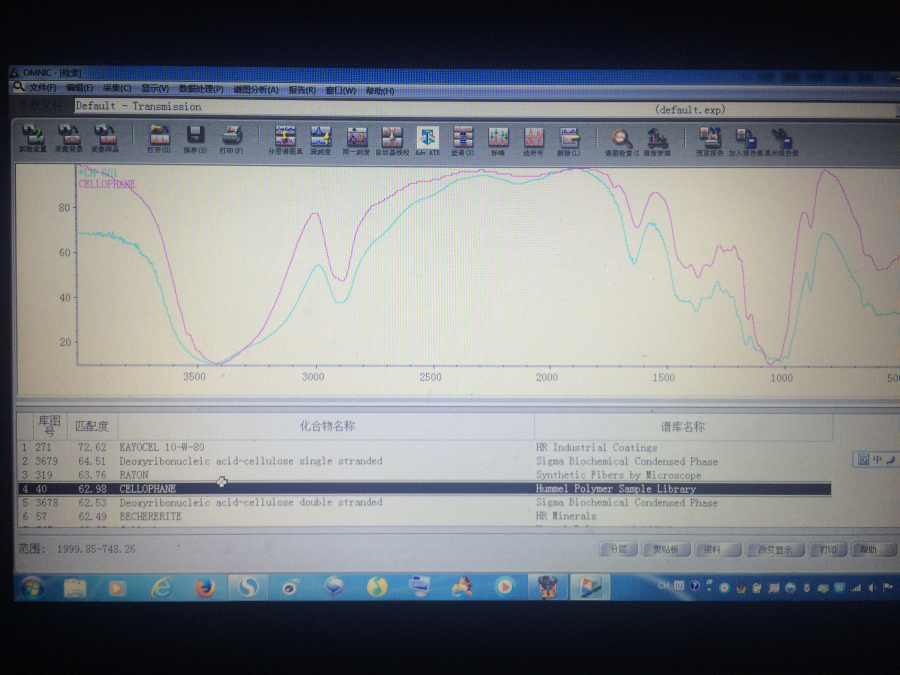
Task: Open the 文件(F) menu
Action: (x=43, y=88)
